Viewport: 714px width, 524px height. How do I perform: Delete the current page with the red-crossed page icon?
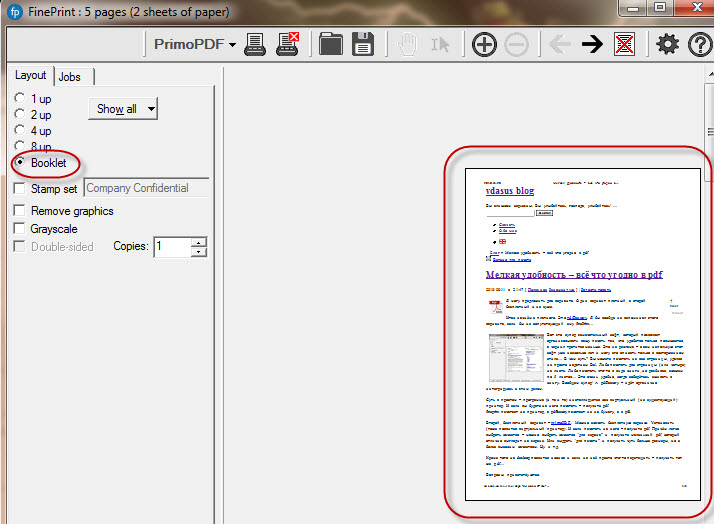point(625,44)
